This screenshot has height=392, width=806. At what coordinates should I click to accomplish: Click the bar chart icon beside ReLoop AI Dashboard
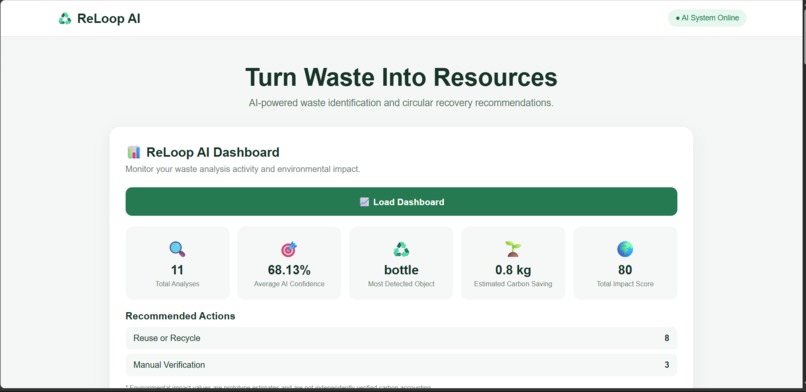pos(134,152)
